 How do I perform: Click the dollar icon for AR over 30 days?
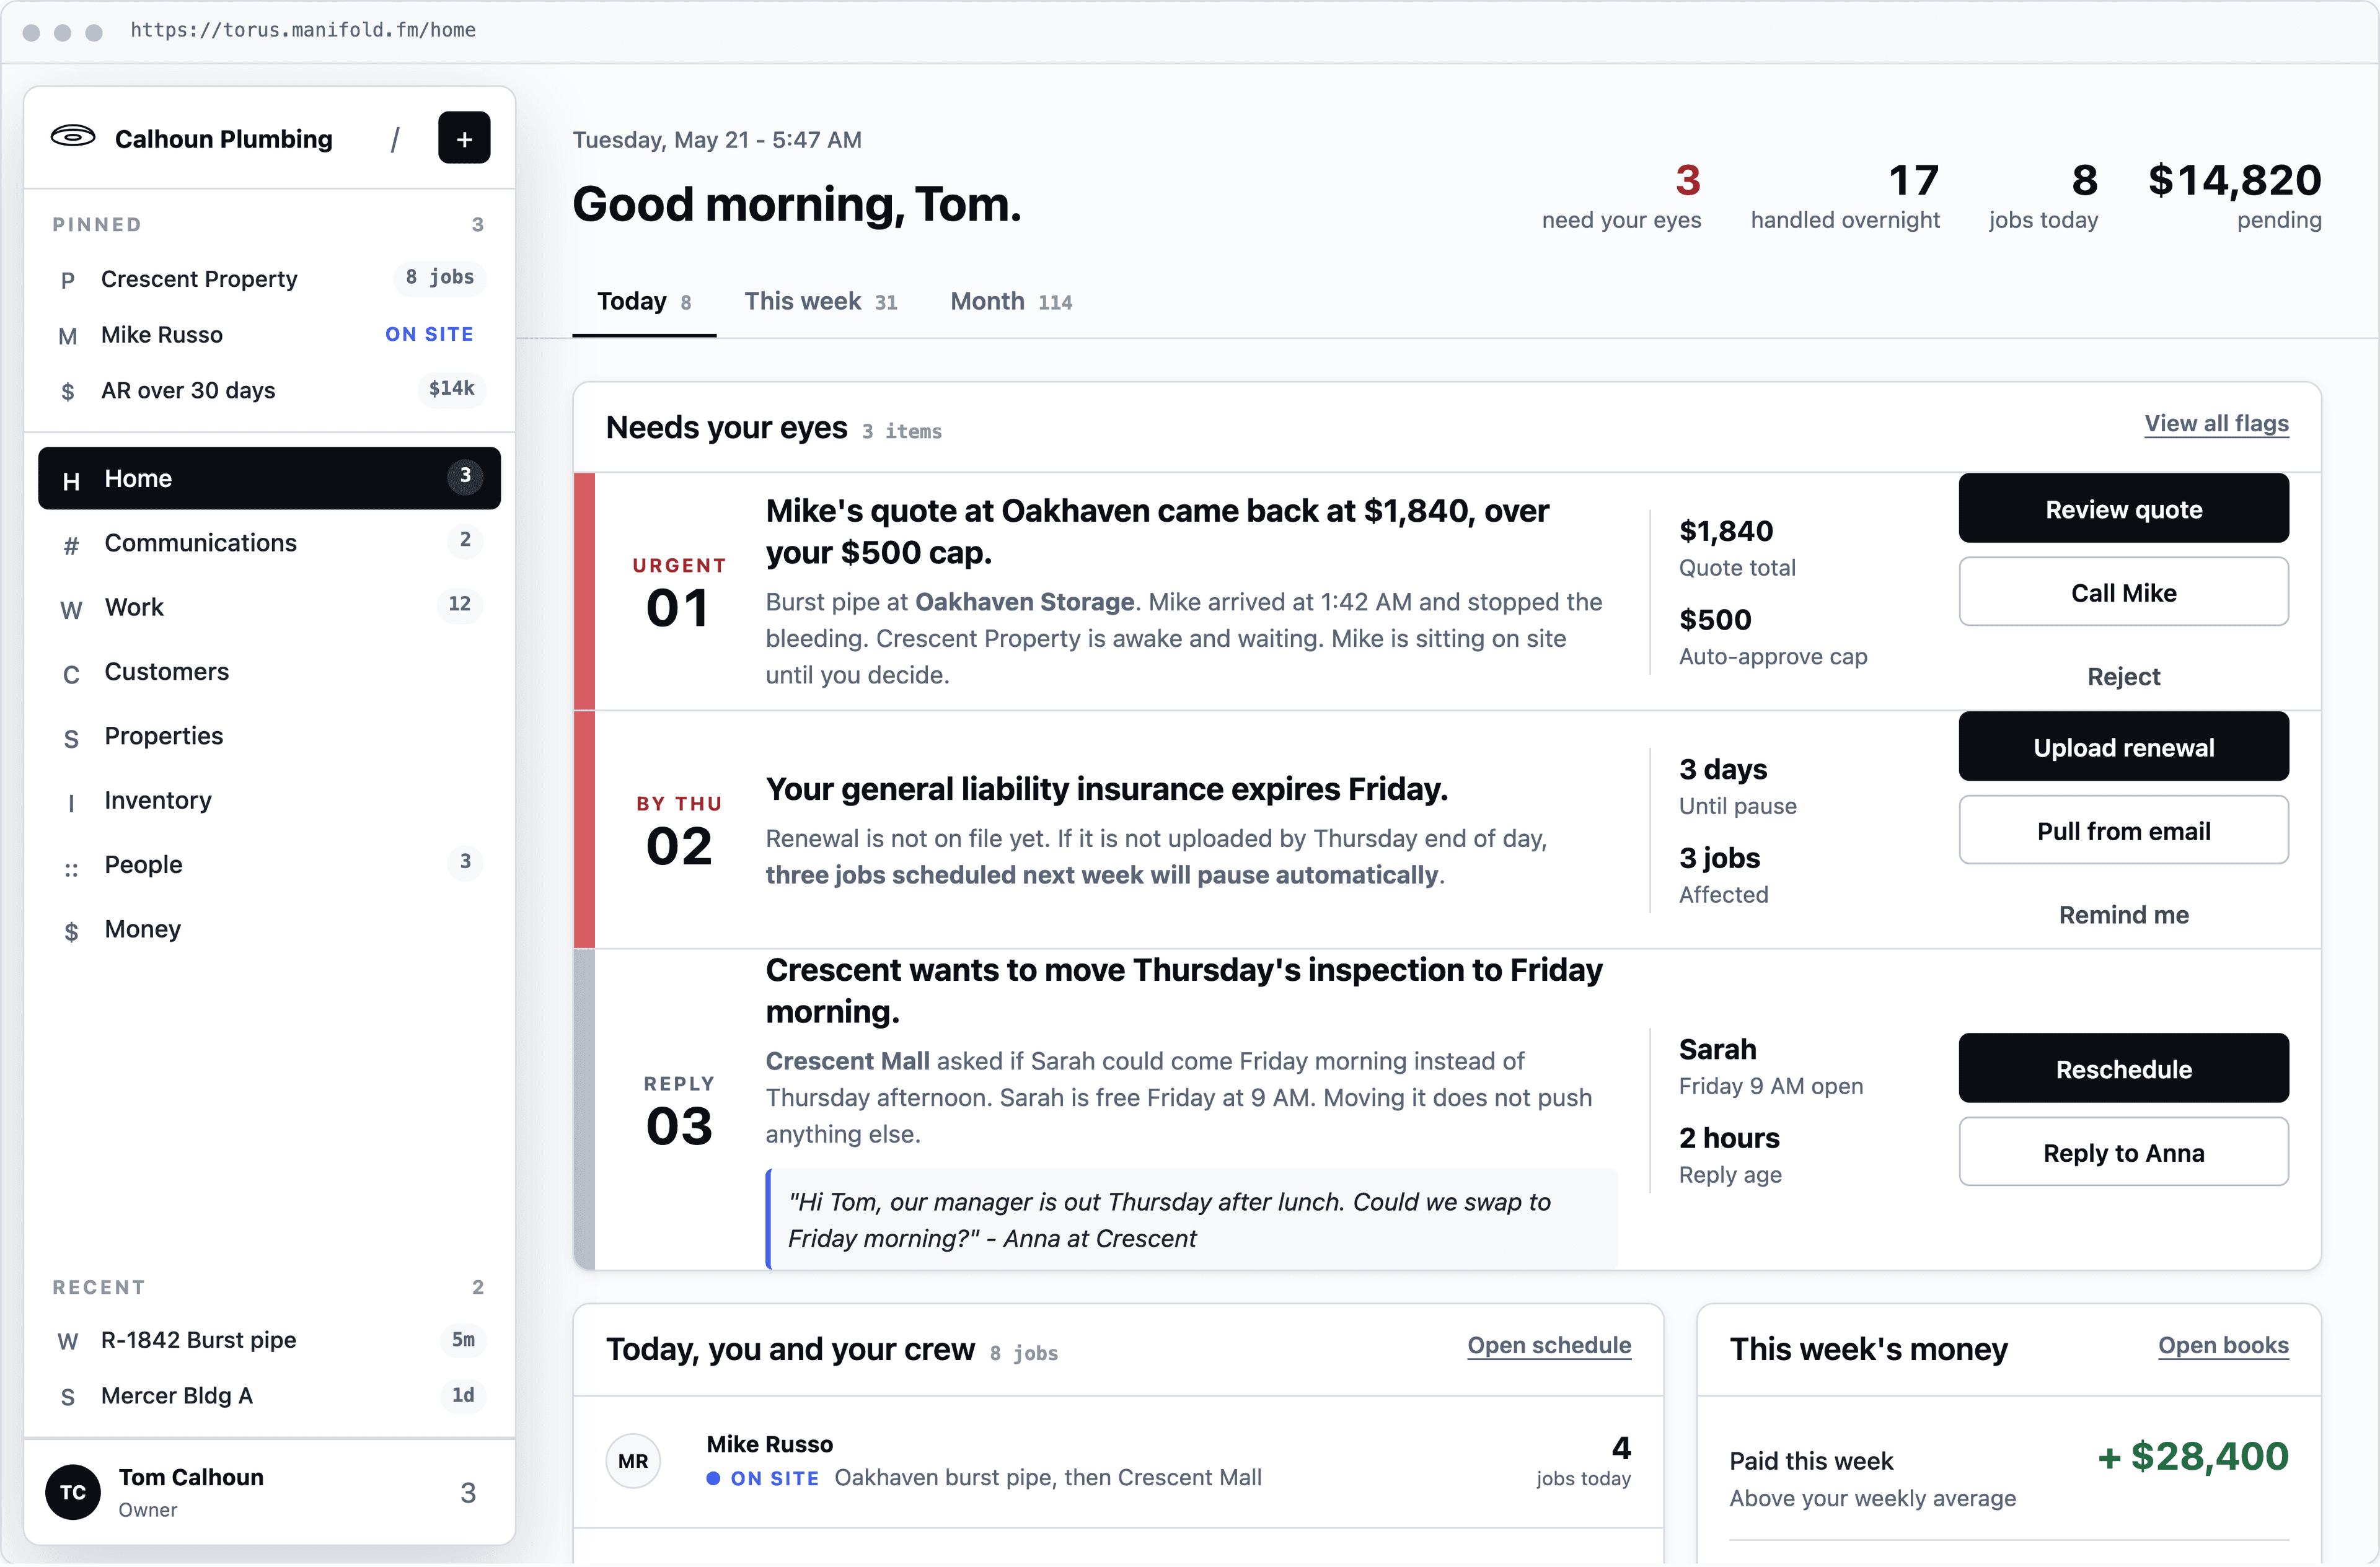(68, 392)
